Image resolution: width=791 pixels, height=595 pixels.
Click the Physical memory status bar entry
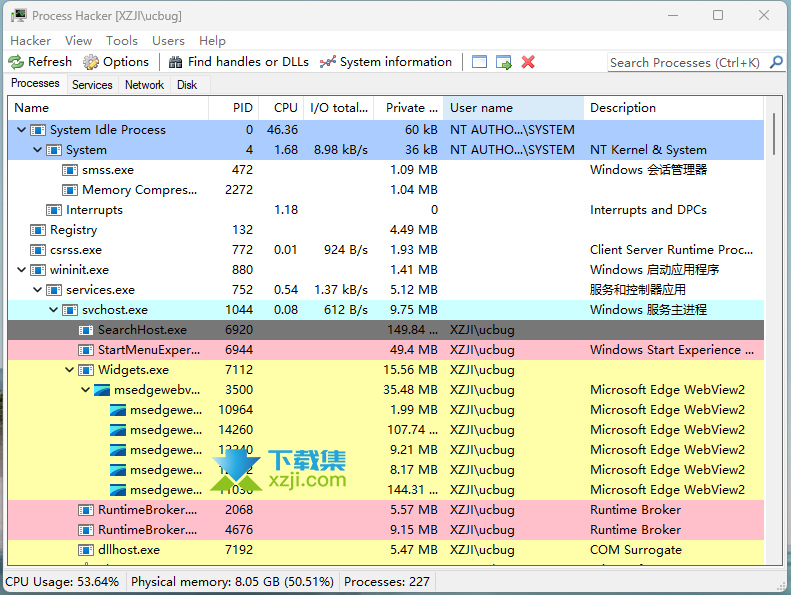tap(232, 582)
